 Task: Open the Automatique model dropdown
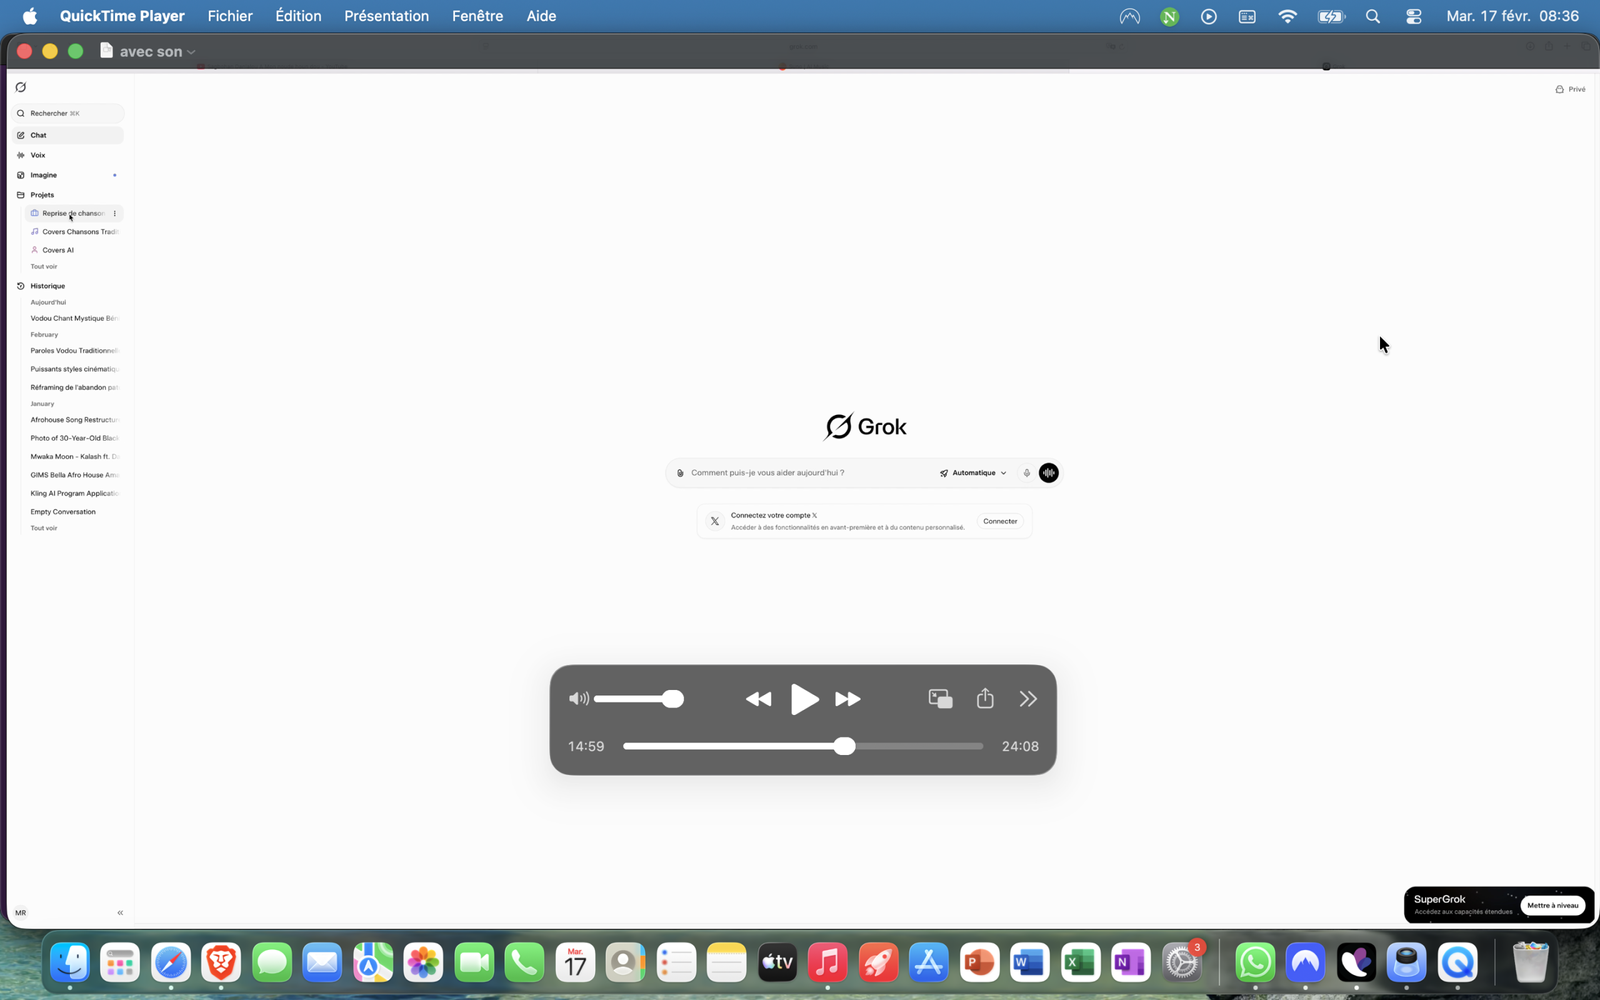[x=973, y=473]
